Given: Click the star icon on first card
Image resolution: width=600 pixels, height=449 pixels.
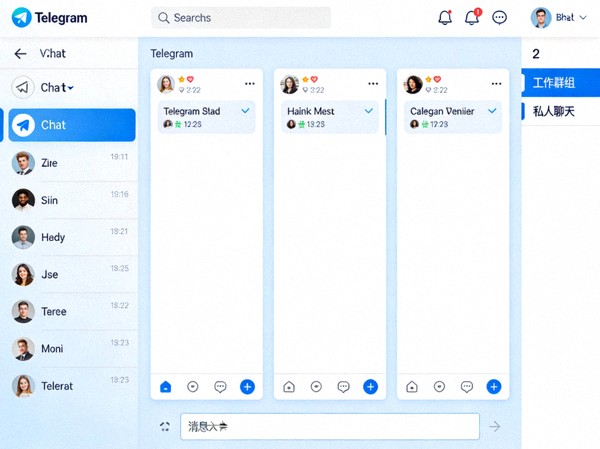Looking at the screenshot, I should pos(181,79).
